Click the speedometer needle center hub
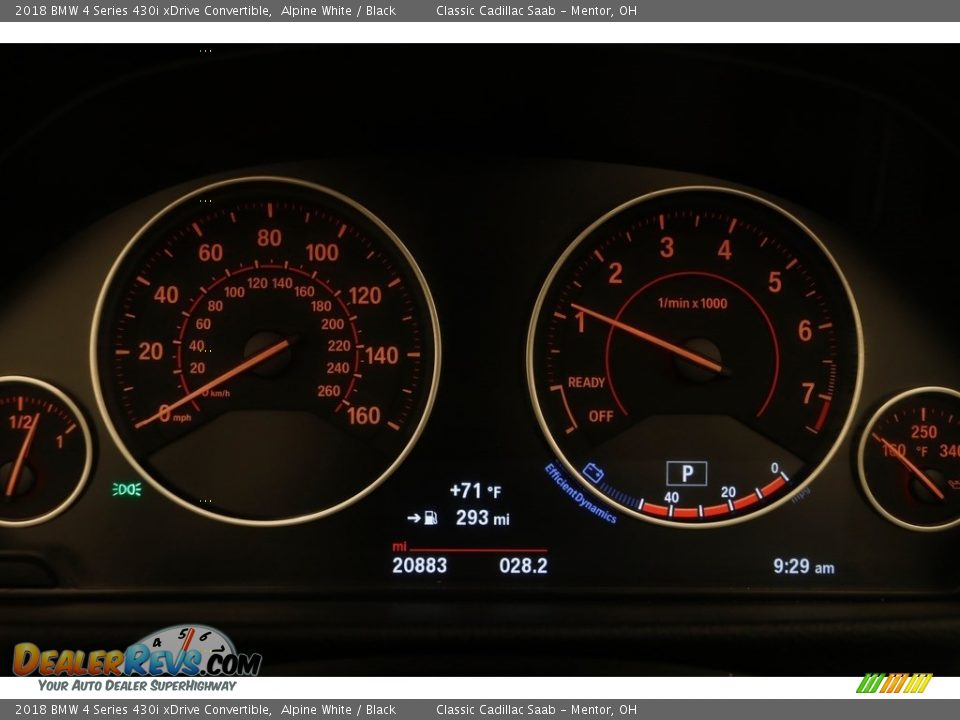Viewport: 960px width, 720px height. click(x=268, y=354)
